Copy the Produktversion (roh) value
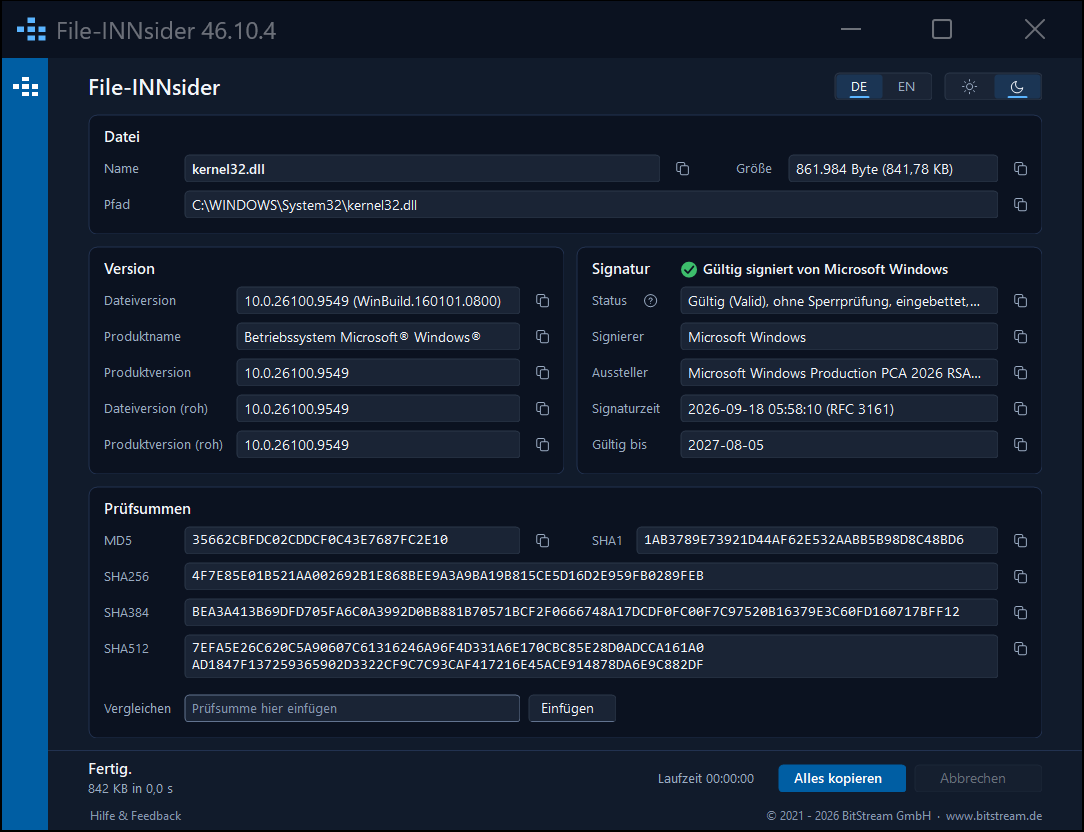This screenshot has height=832, width=1084. click(x=543, y=445)
